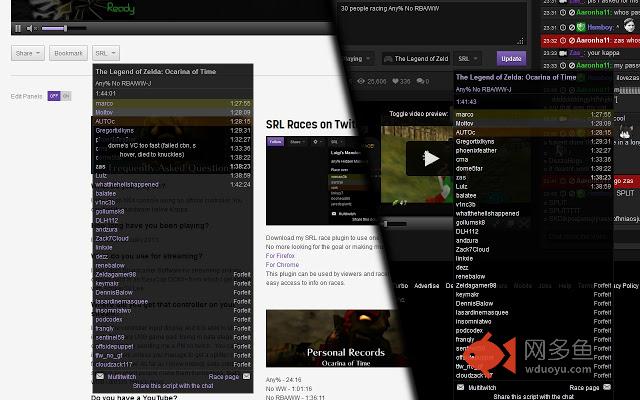Click the Hamboy username in chat

[600, 27]
